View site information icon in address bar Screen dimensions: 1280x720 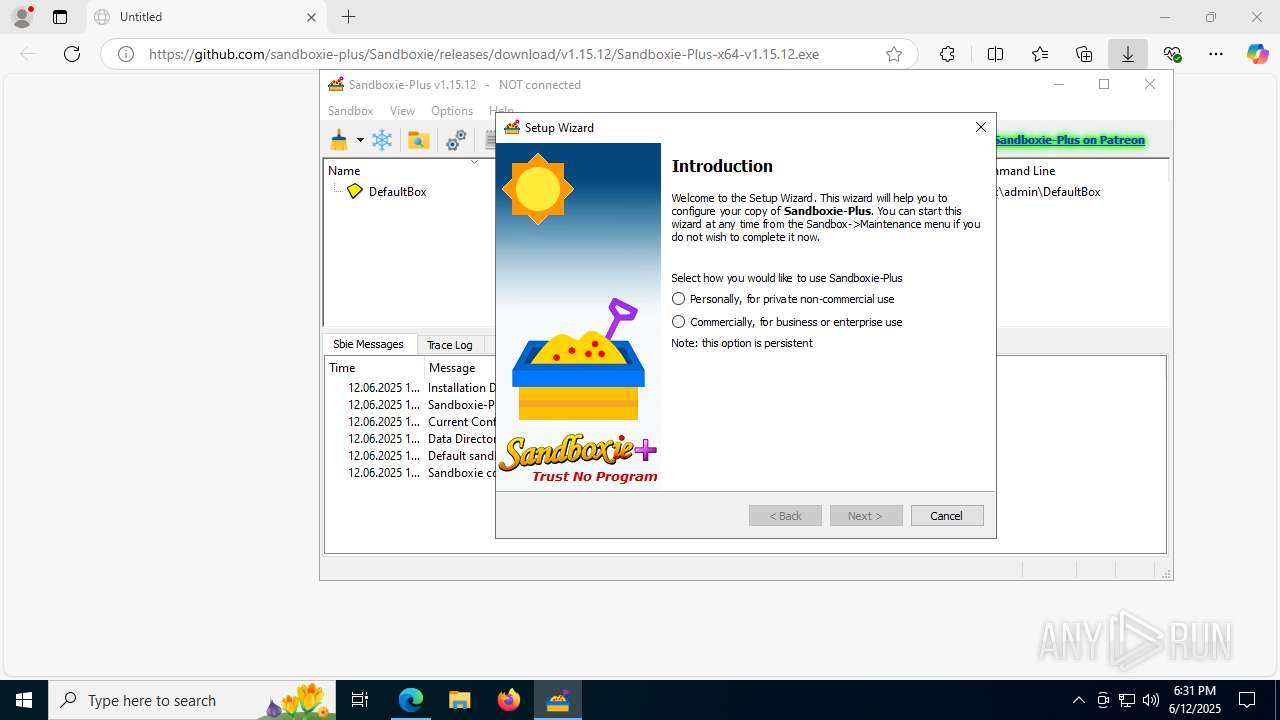tap(126, 54)
